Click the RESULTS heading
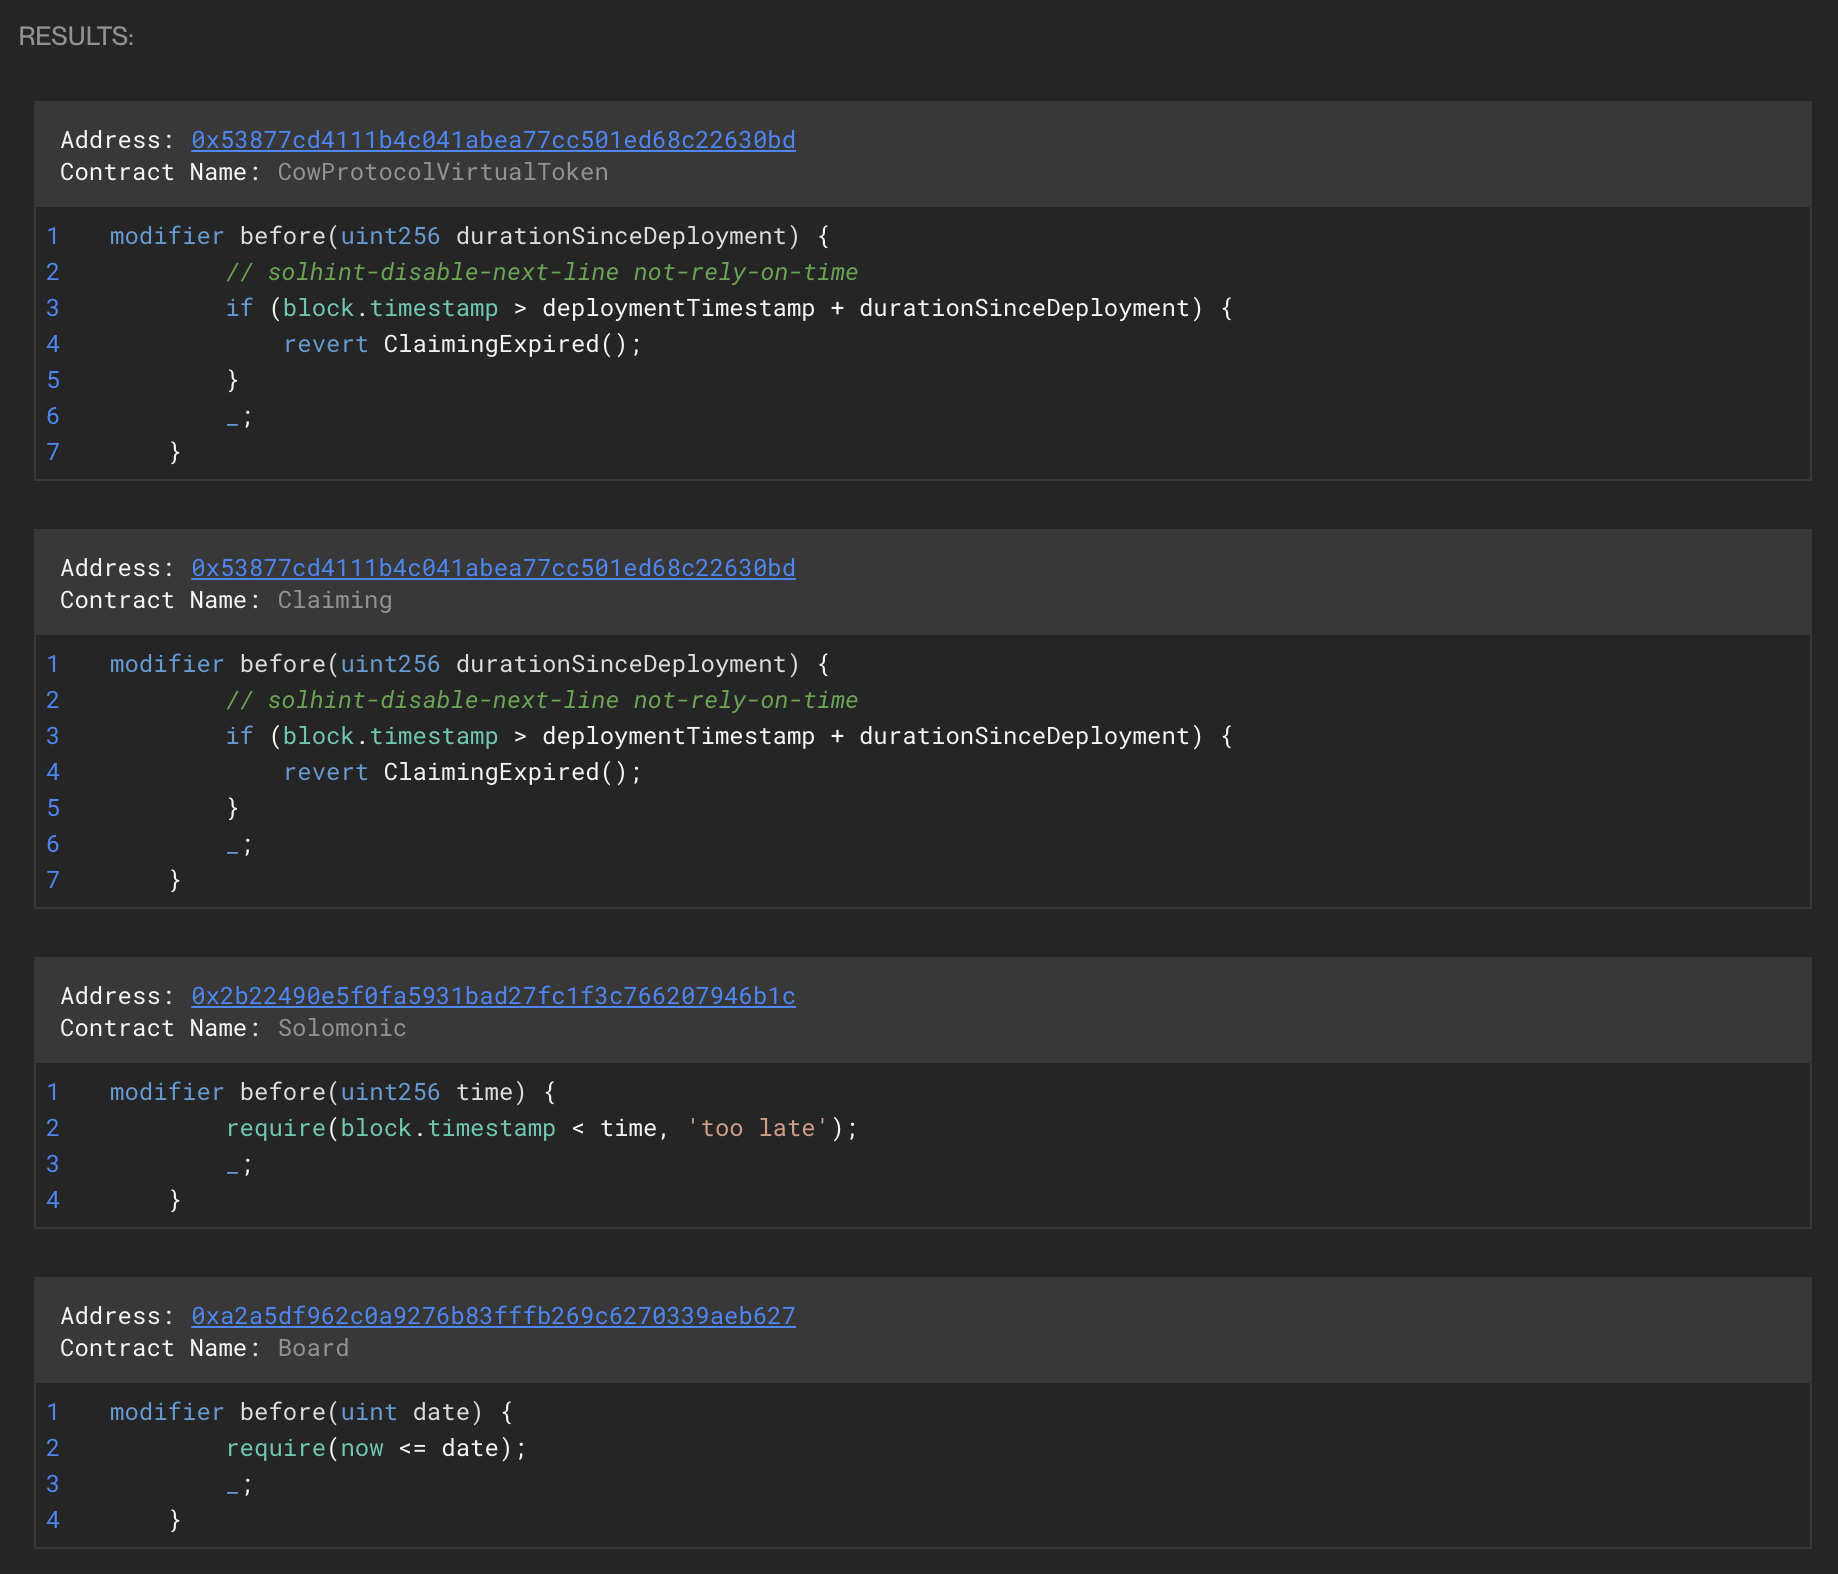1838x1574 pixels. coord(76,36)
